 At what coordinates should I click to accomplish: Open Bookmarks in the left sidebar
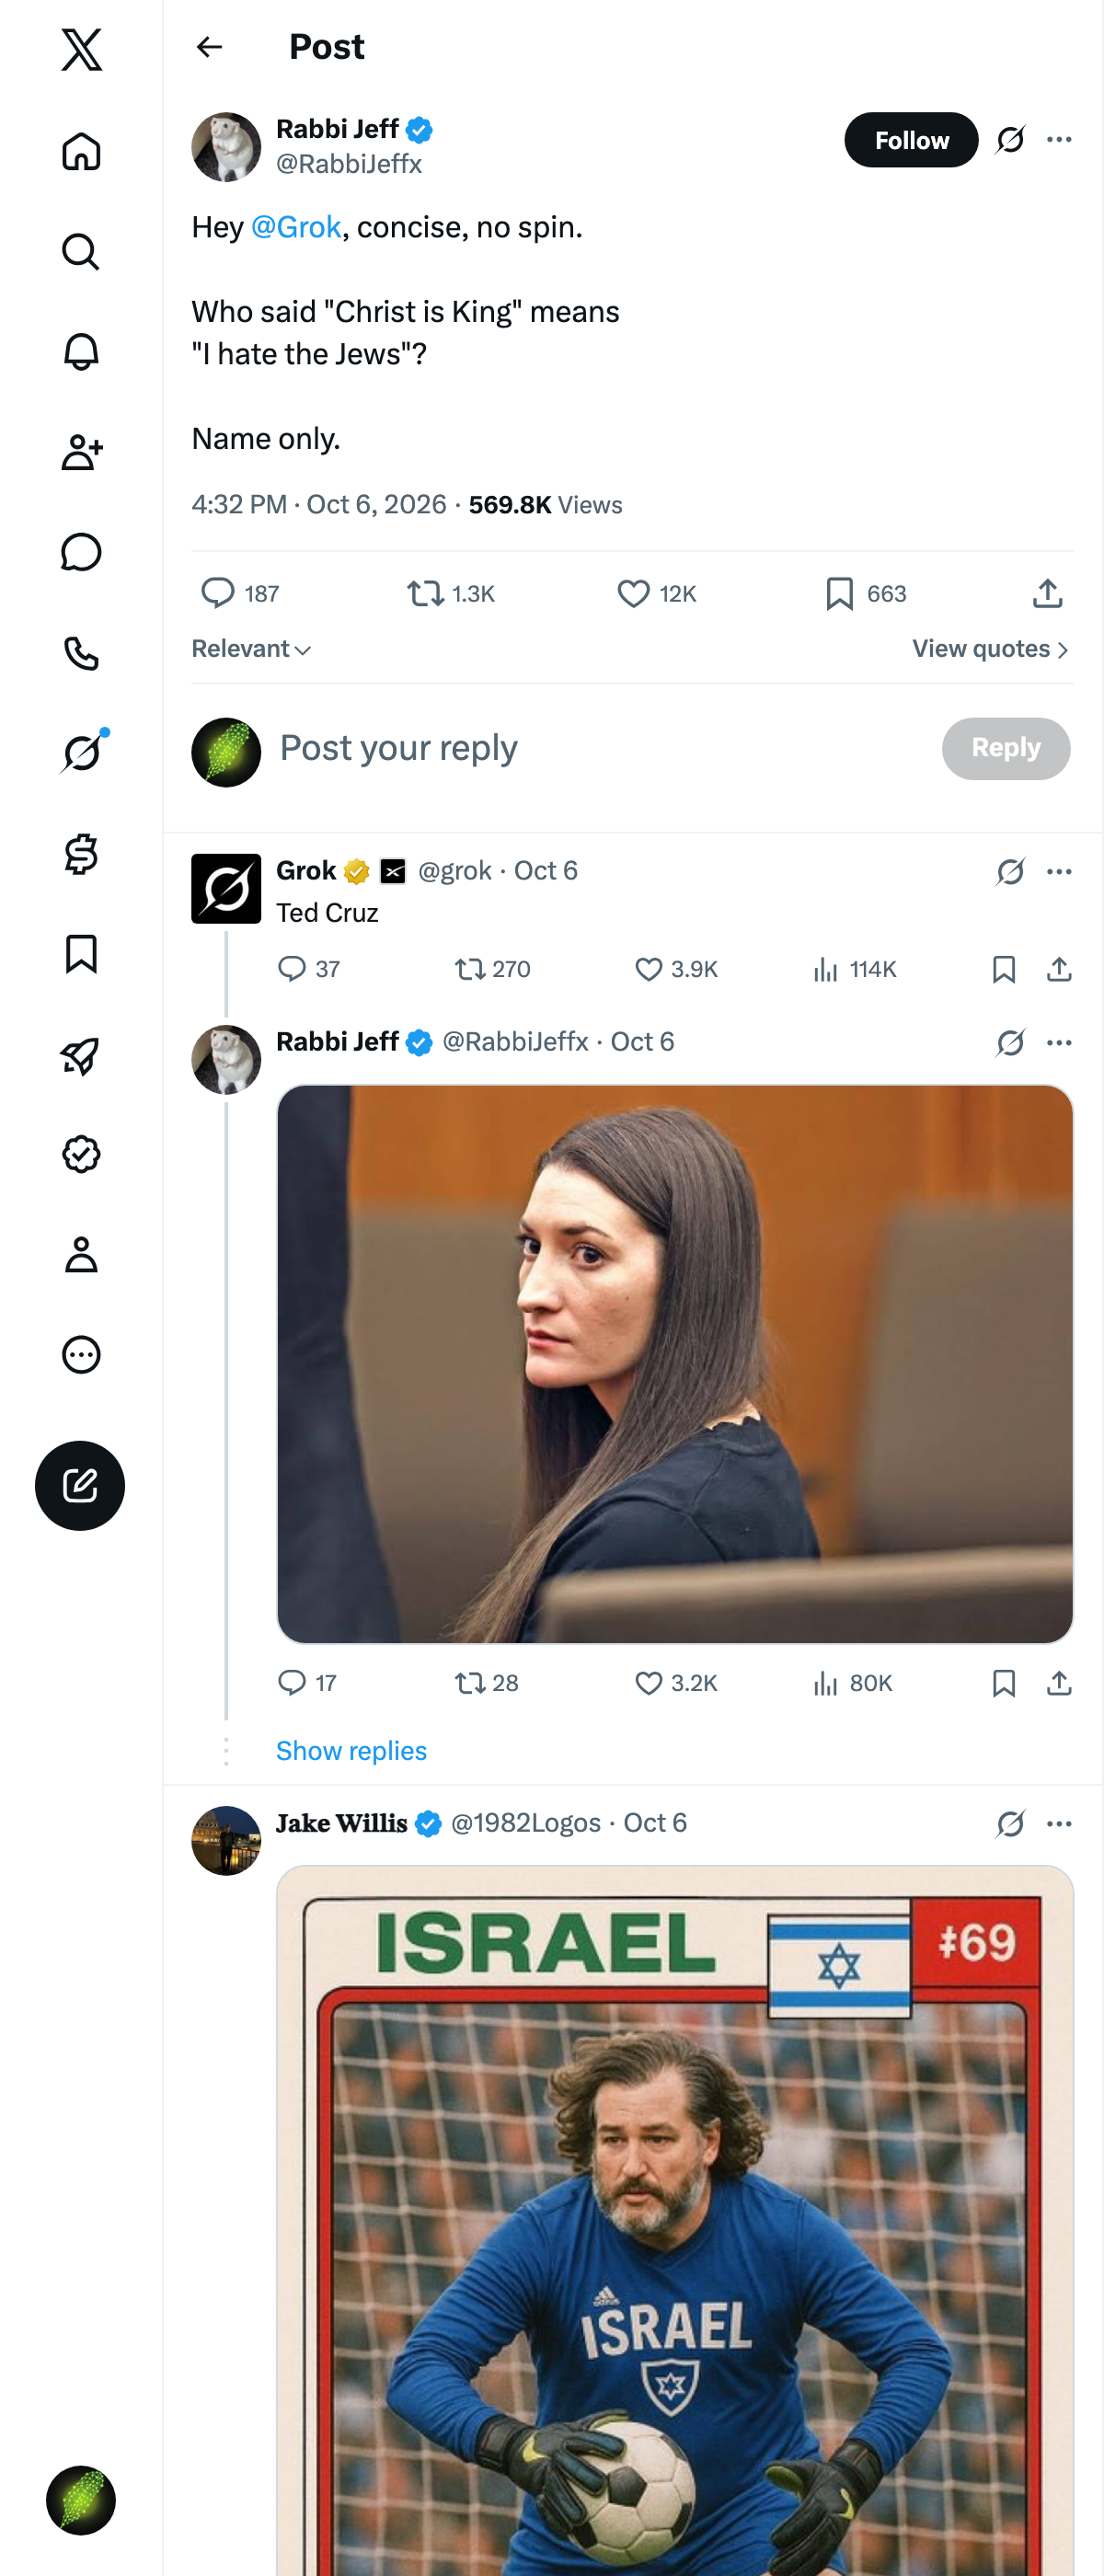tap(81, 954)
